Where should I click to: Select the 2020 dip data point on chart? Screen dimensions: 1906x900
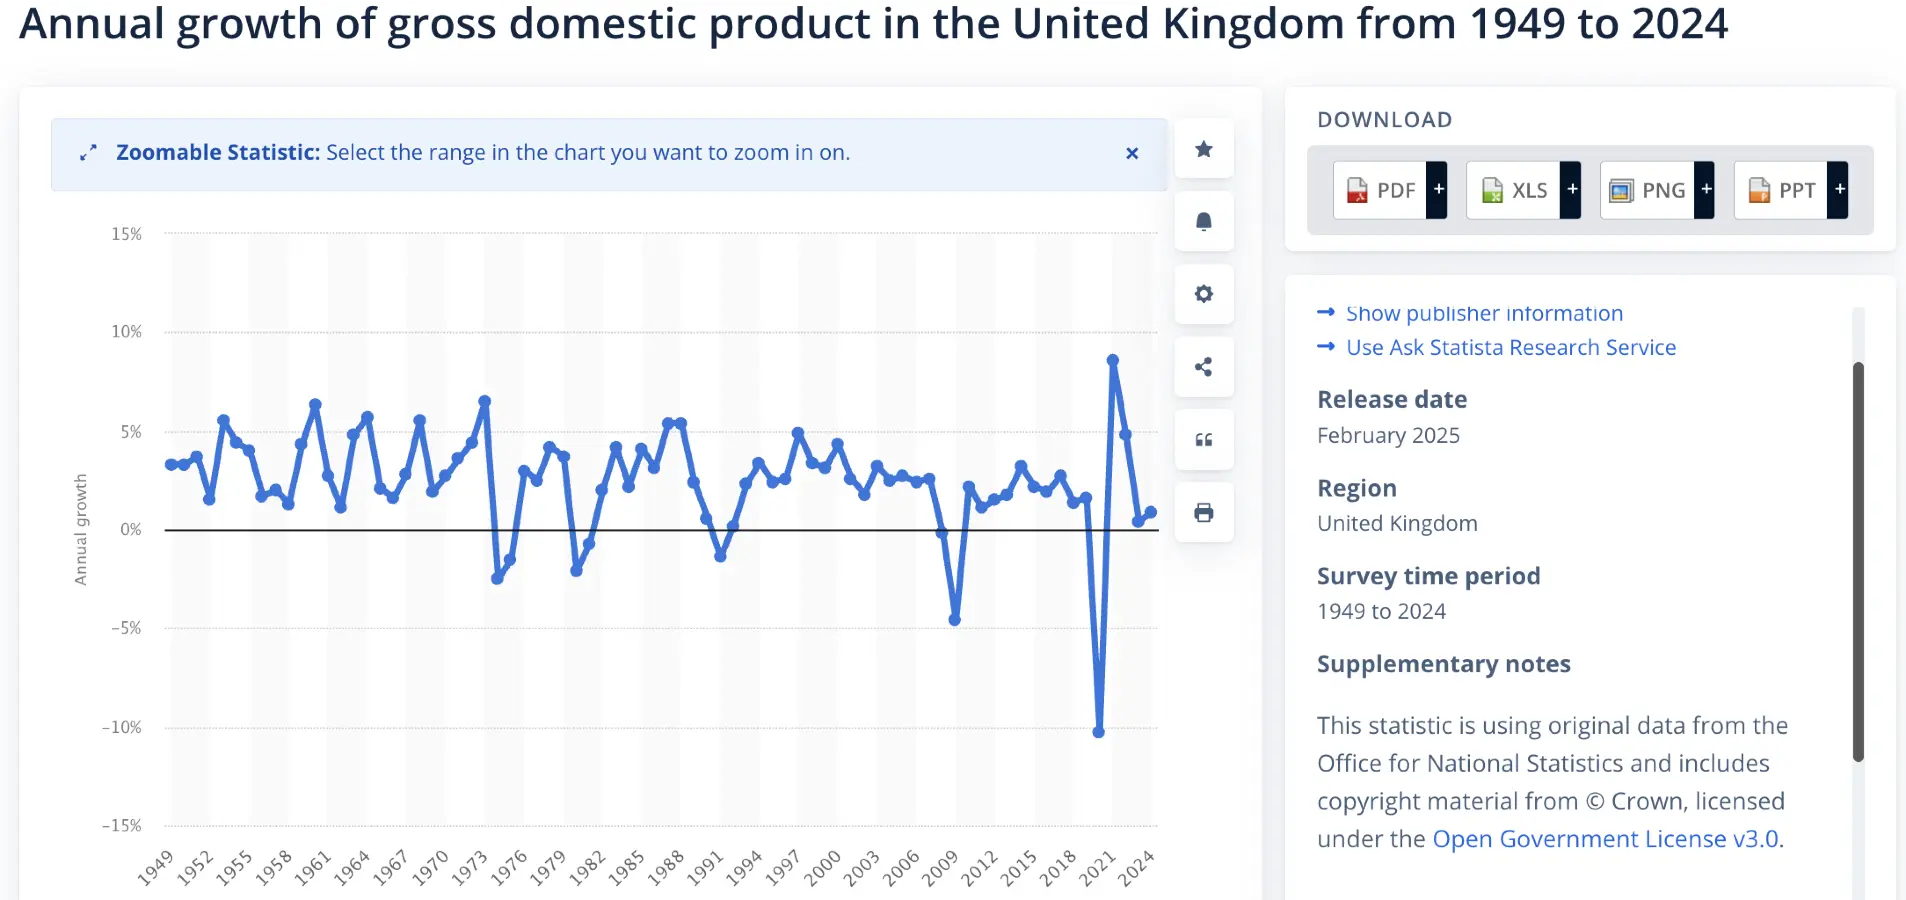coord(1099,733)
